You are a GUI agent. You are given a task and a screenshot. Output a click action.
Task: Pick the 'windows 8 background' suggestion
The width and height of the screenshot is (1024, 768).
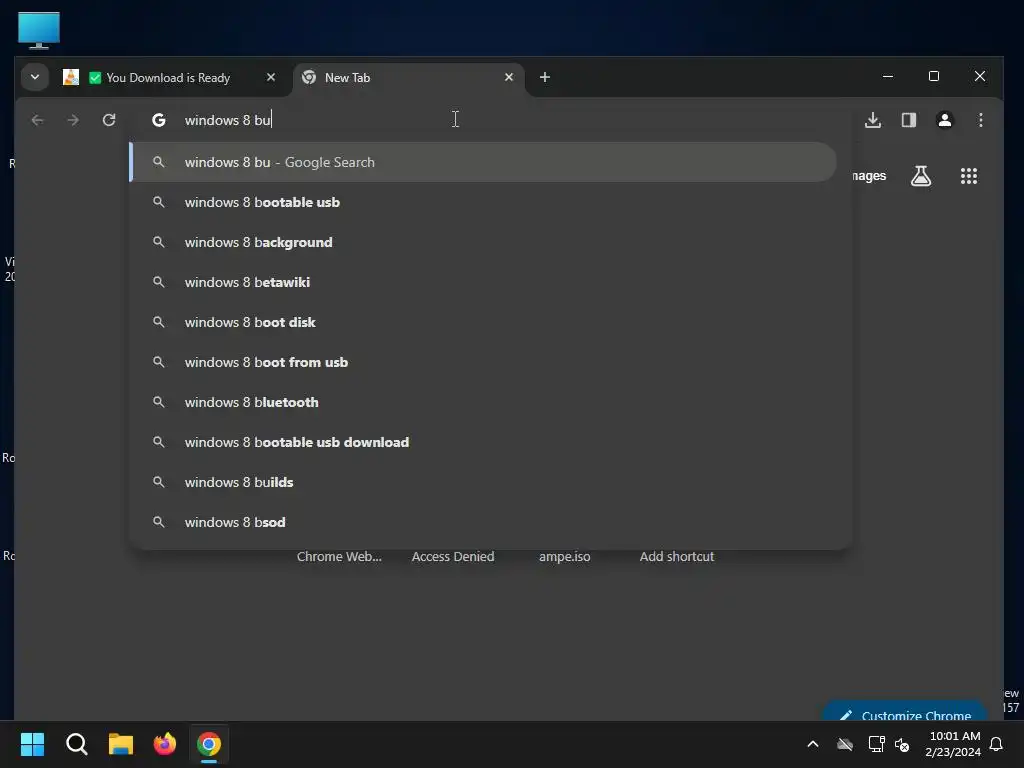point(483,242)
